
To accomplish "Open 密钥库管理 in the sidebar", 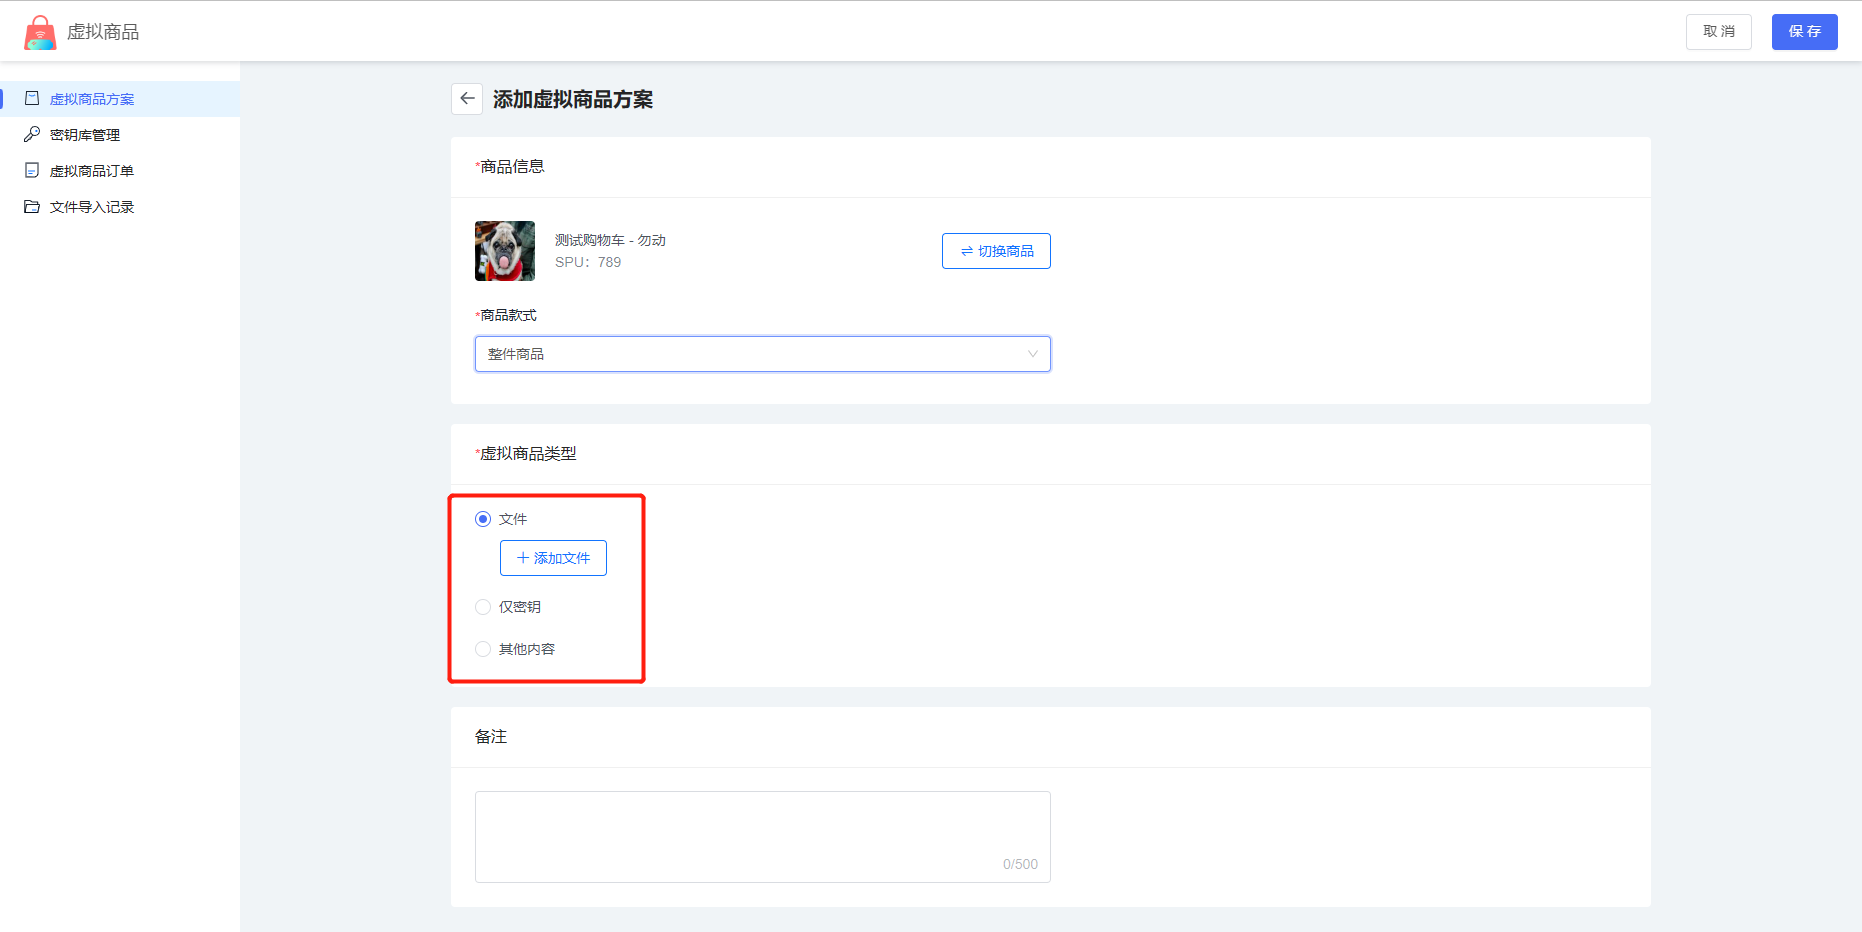I will (x=85, y=135).
